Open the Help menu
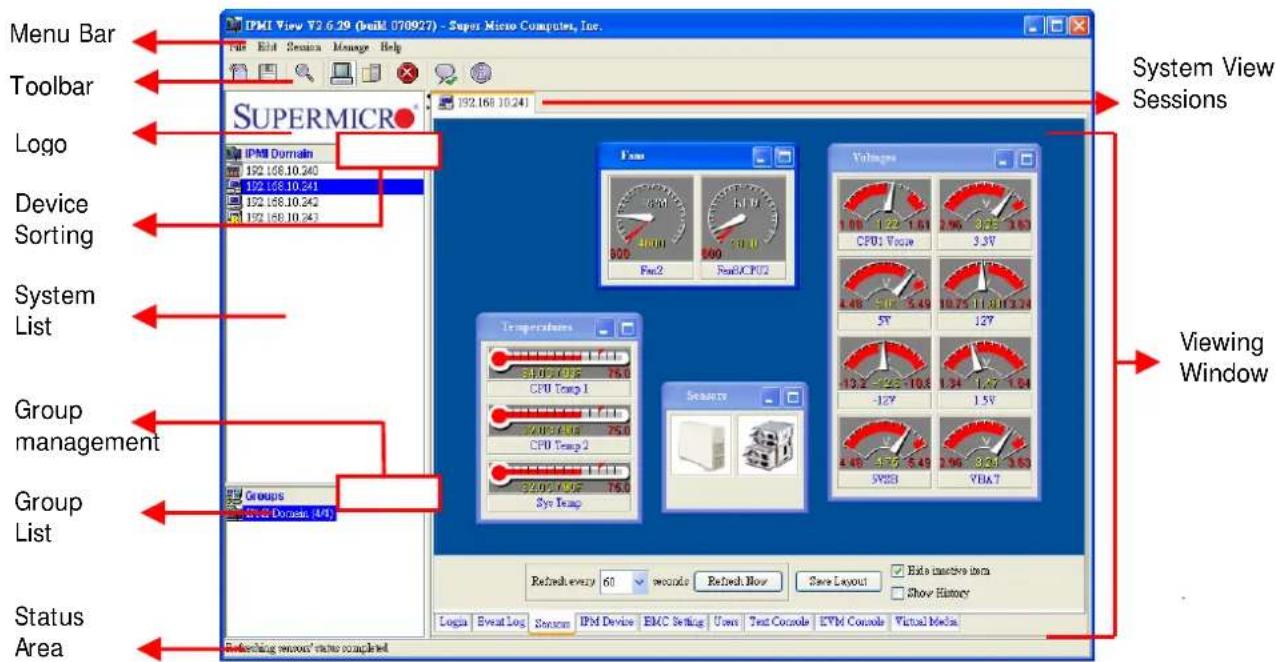The width and height of the screenshot is (1276, 662). (x=391, y=47)
